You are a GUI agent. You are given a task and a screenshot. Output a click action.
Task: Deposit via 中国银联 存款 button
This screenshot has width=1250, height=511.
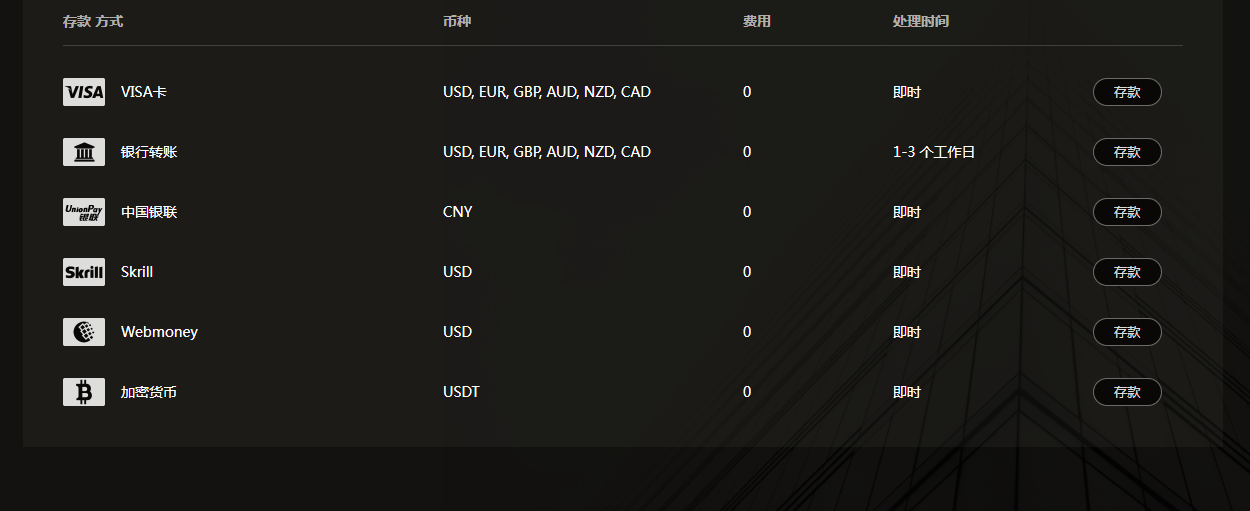pyautogui.click(x=1127, y=212)
